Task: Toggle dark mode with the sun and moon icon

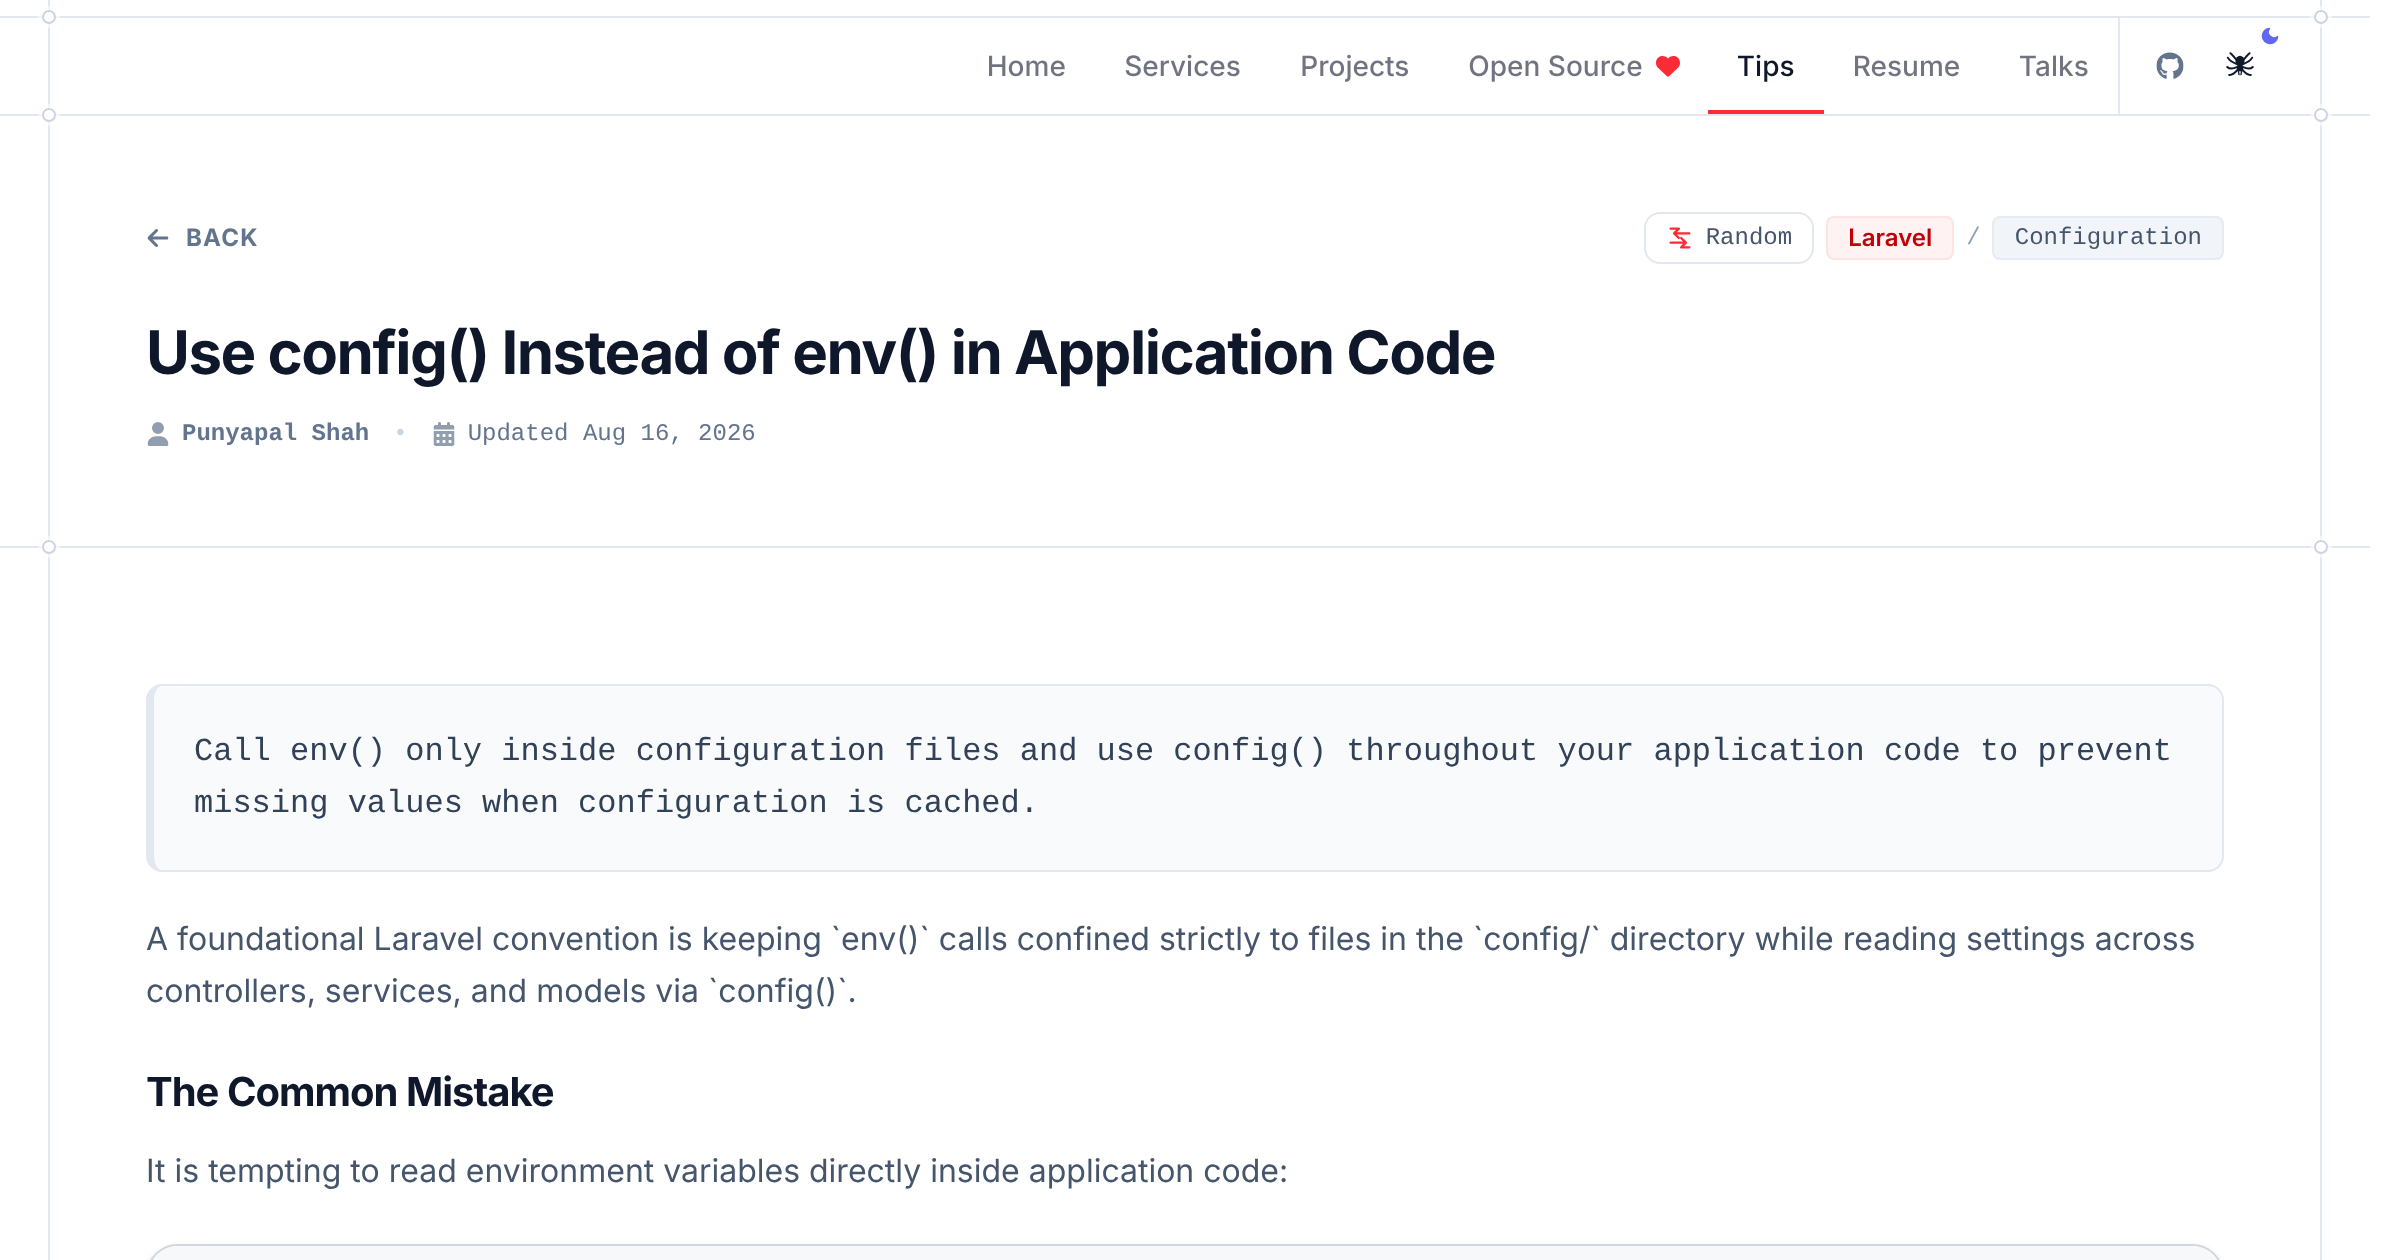Action: pos(2240,66)
